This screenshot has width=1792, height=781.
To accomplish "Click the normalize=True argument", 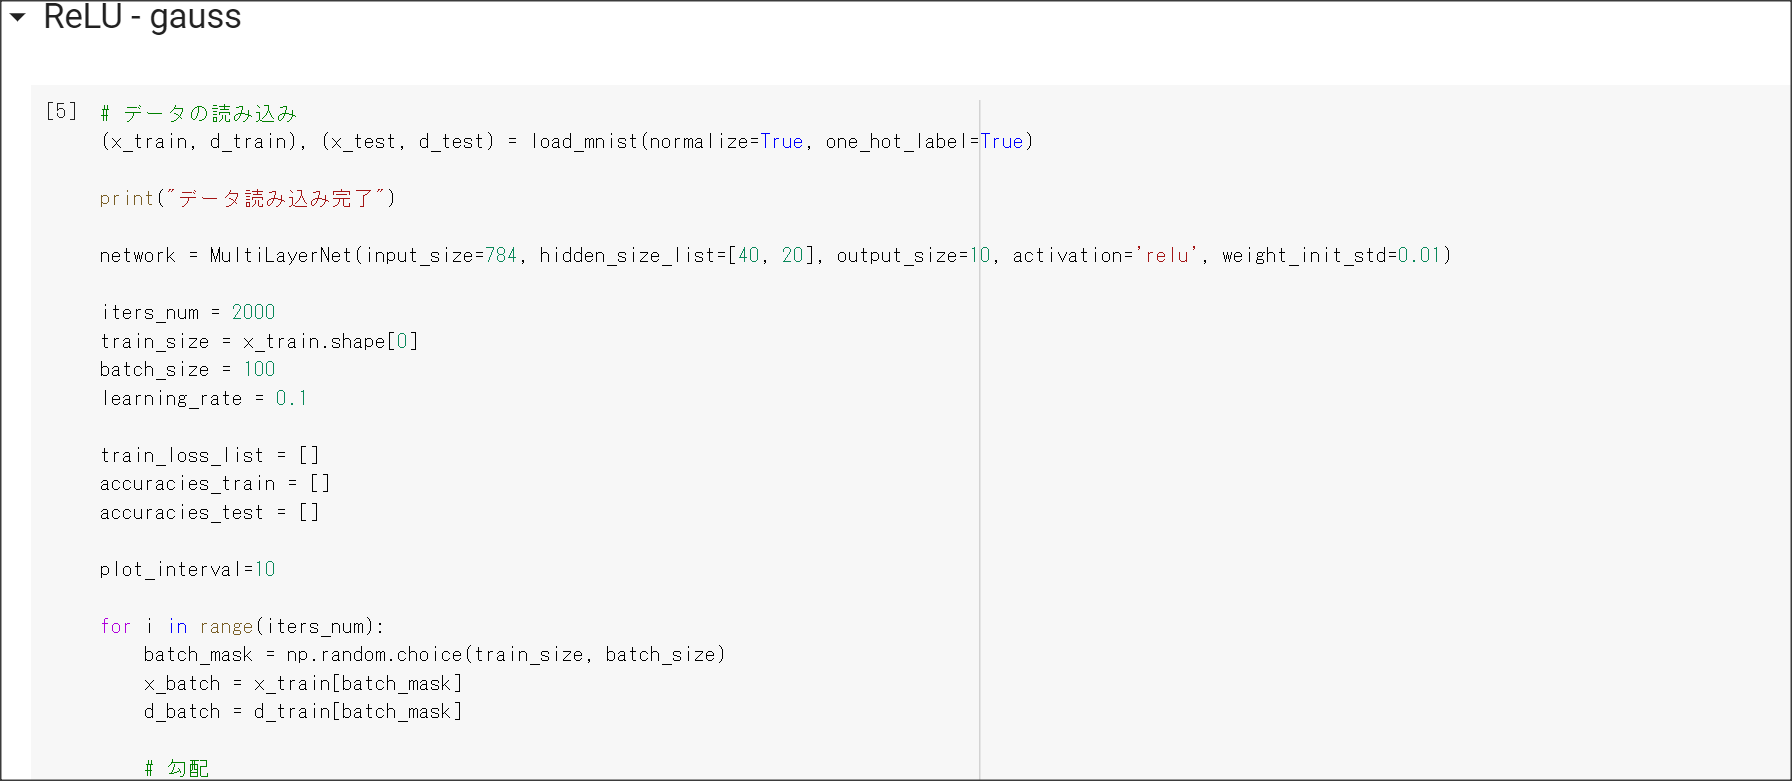I will click(726, 142).
